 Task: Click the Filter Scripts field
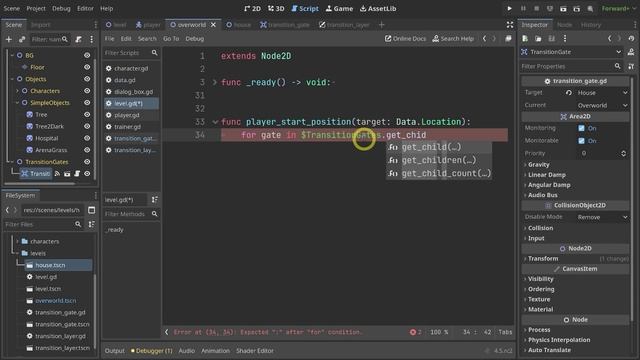pos(131,53)
